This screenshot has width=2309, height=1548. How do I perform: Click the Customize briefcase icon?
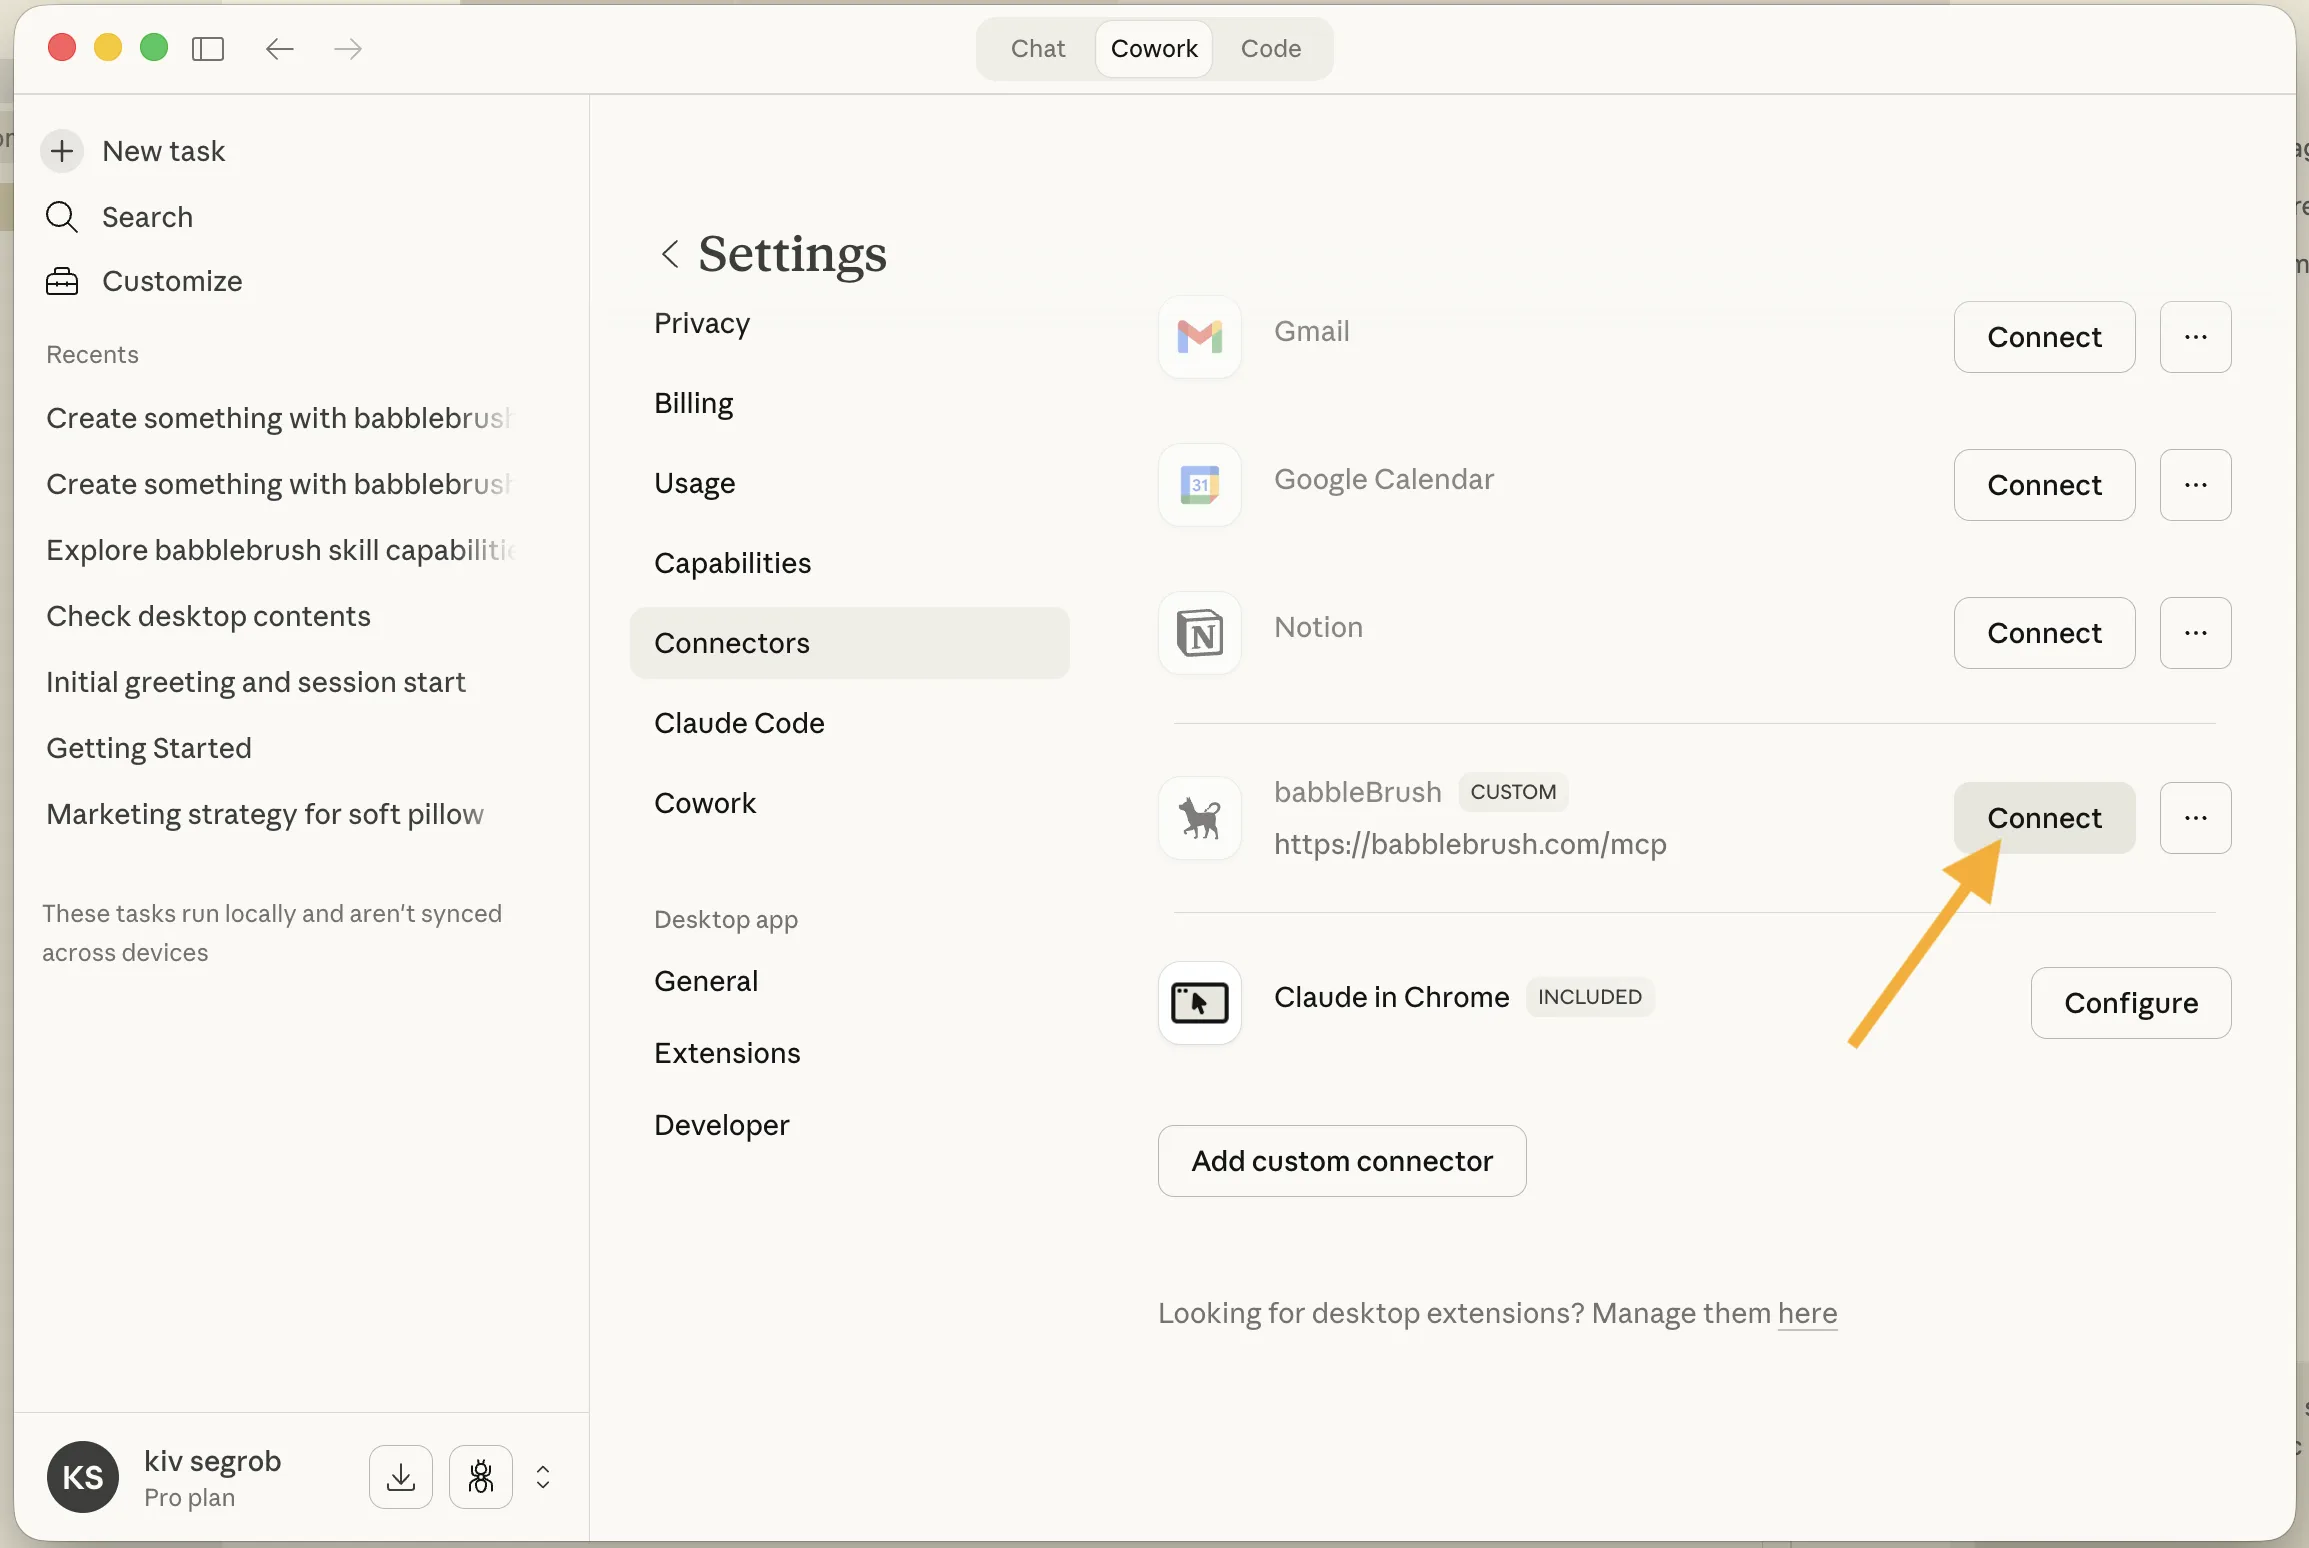[61, 282]
